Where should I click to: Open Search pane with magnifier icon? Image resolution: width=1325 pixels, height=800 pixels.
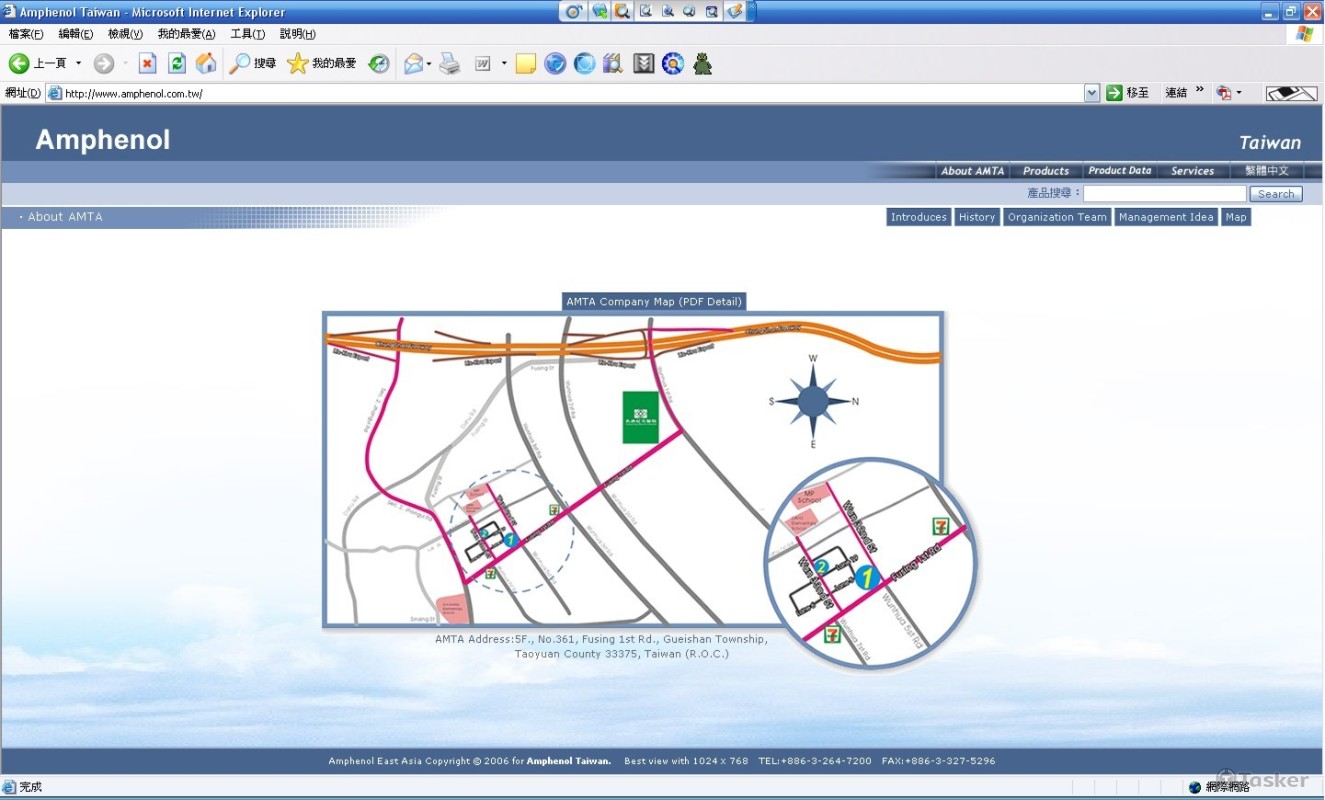coord(253,64)
